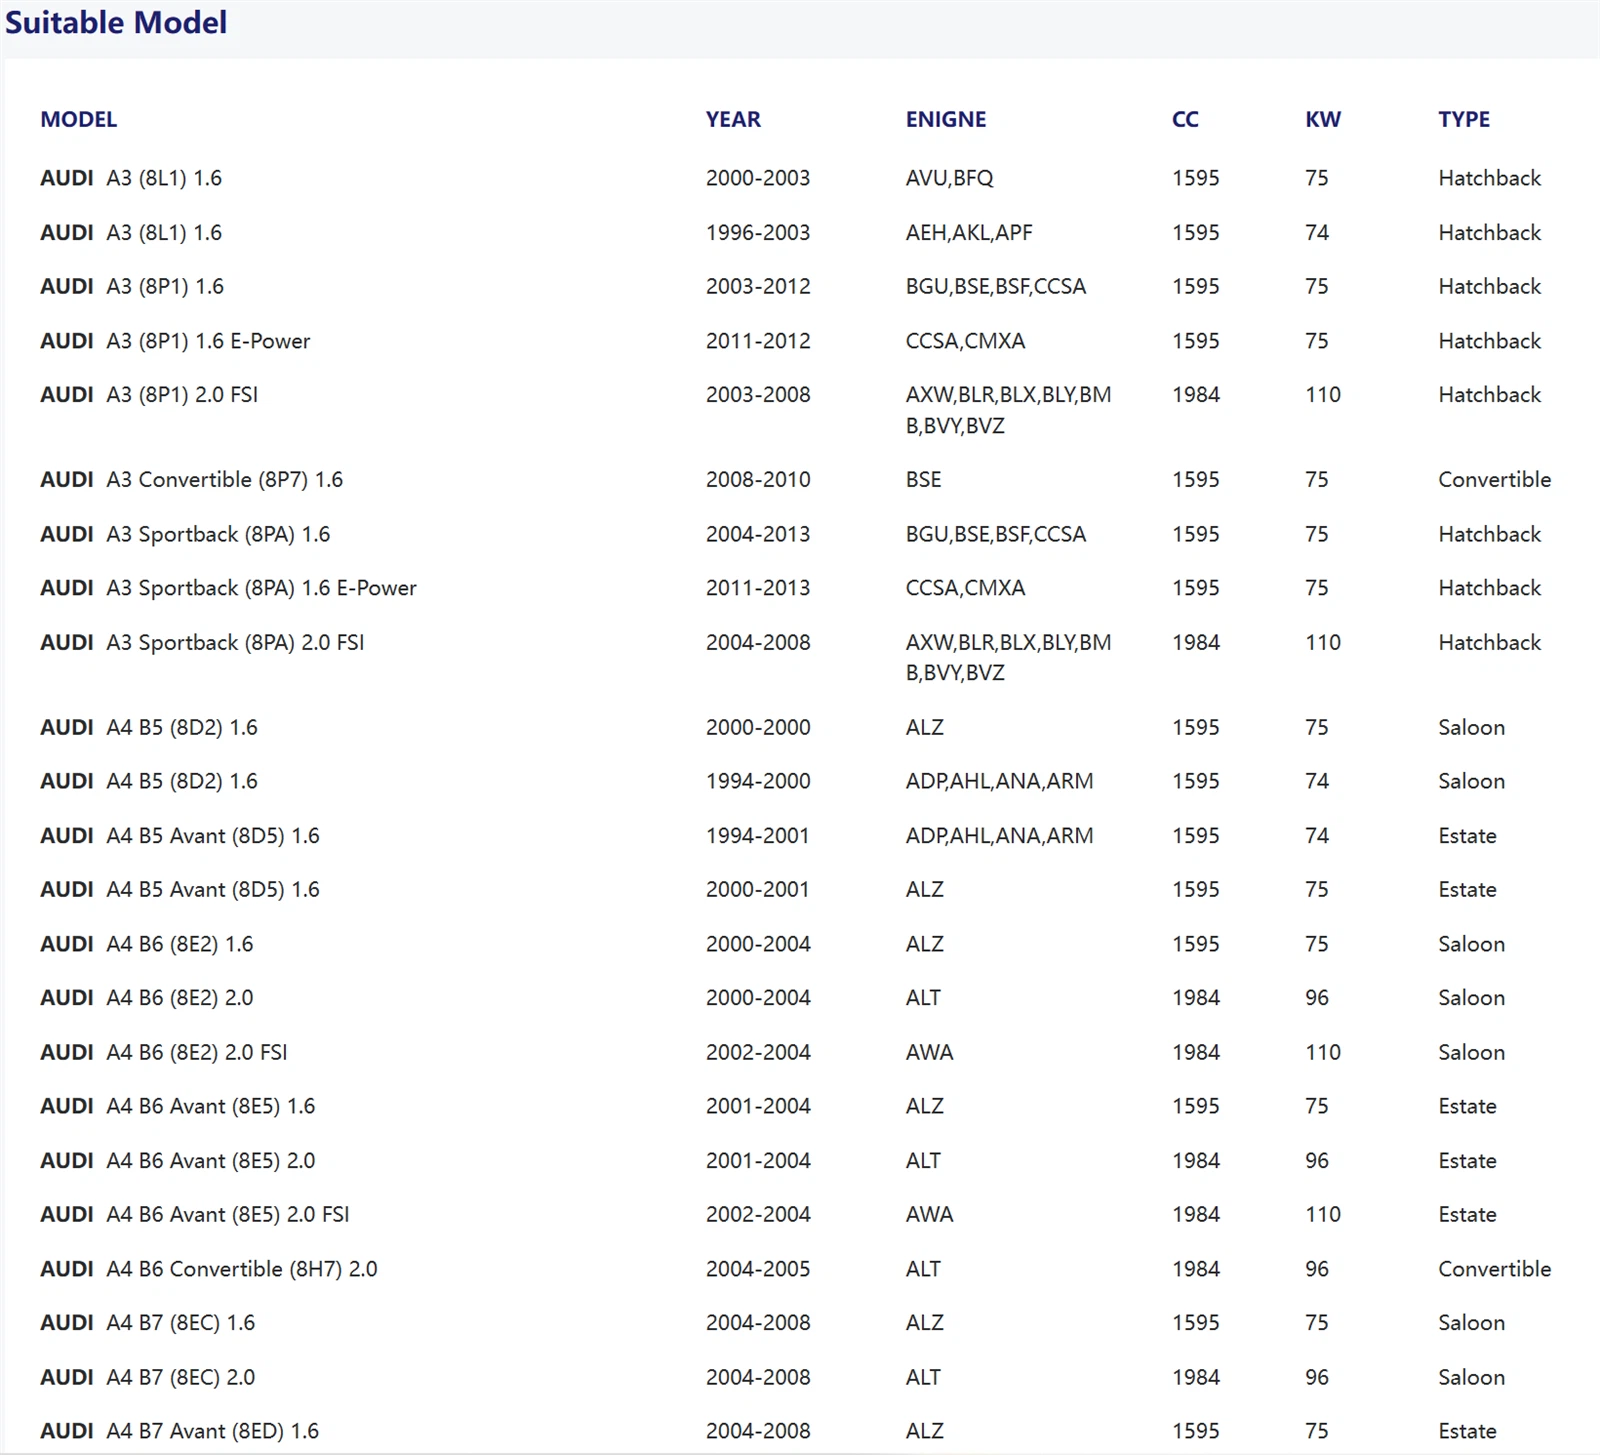
Task: Select the Convertible type cell in the A4 B6 Convertible (8H7) row
Action: (x=1495, y=1269)
